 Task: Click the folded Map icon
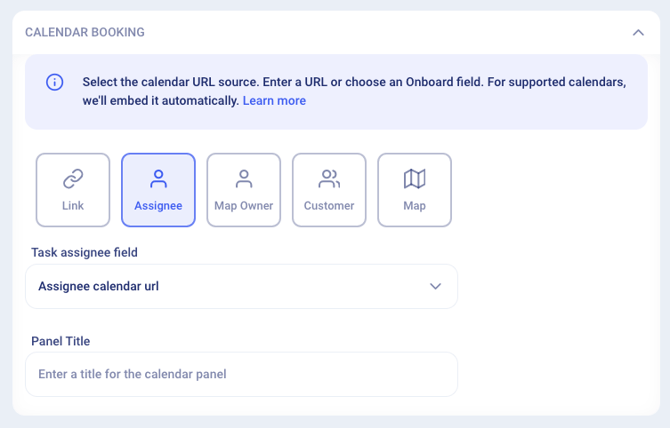(414, 179)
